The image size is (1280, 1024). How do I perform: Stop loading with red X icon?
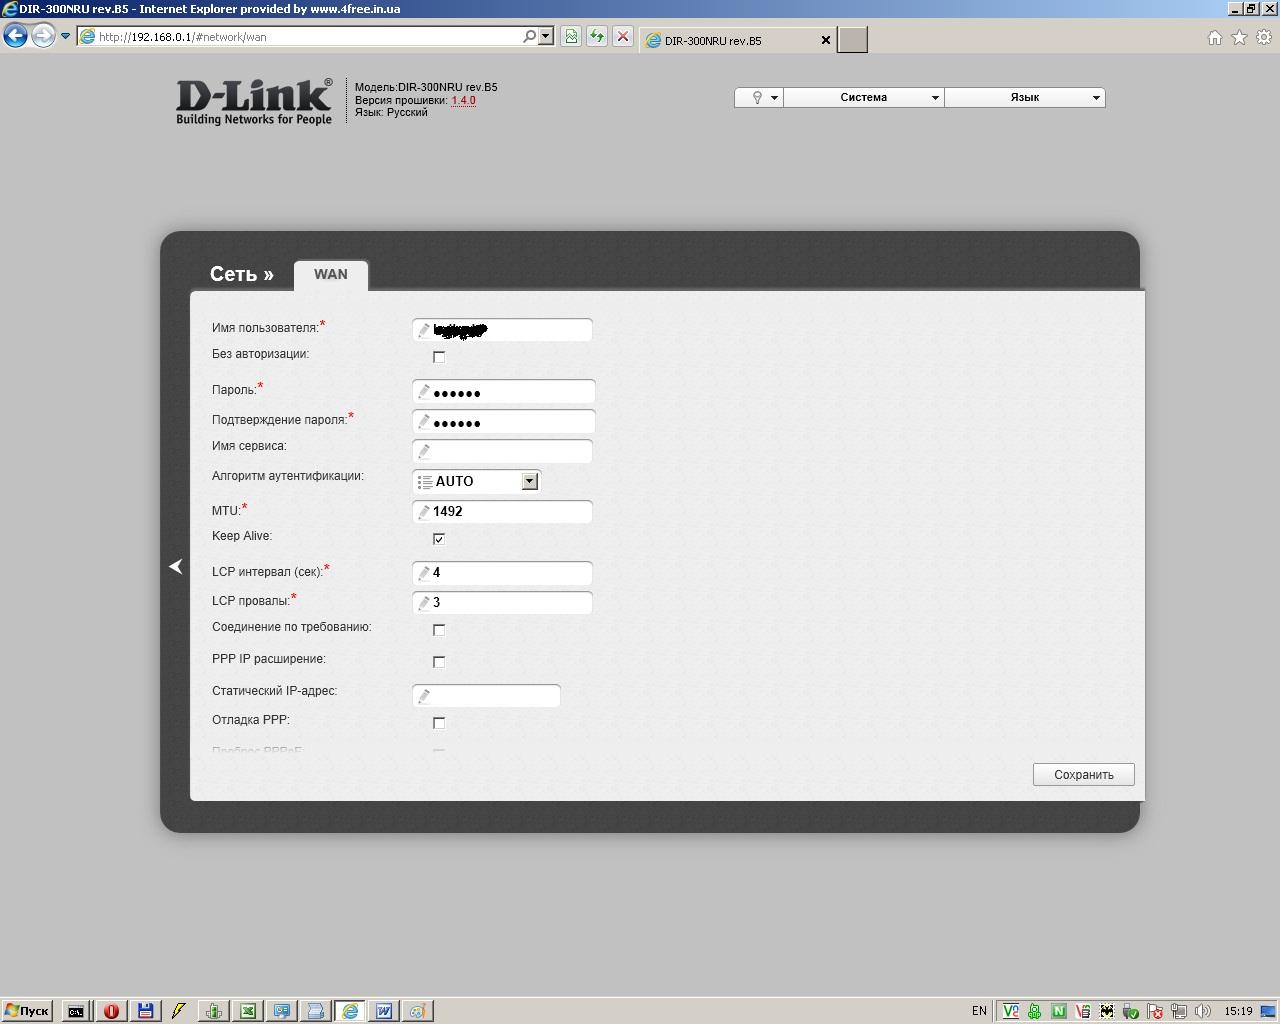[623, 36]
